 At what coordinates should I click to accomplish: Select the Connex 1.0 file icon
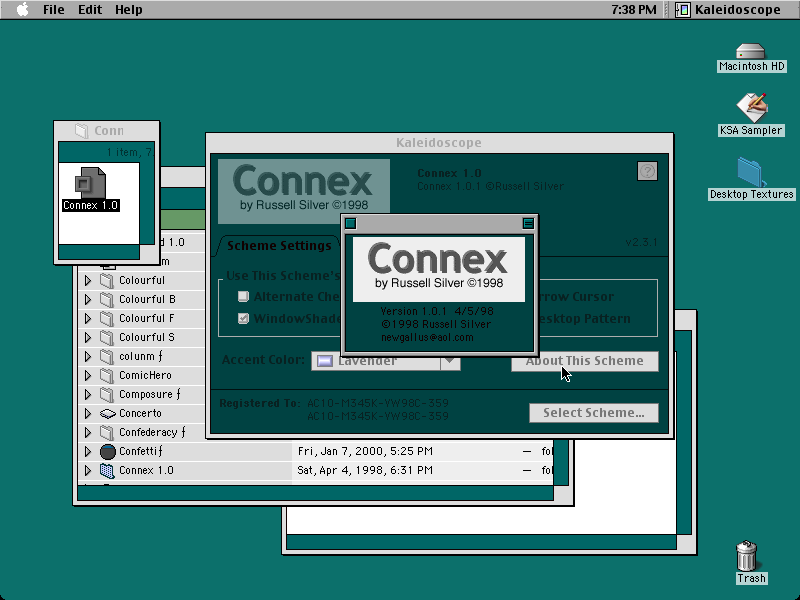(x=90, y=183)
